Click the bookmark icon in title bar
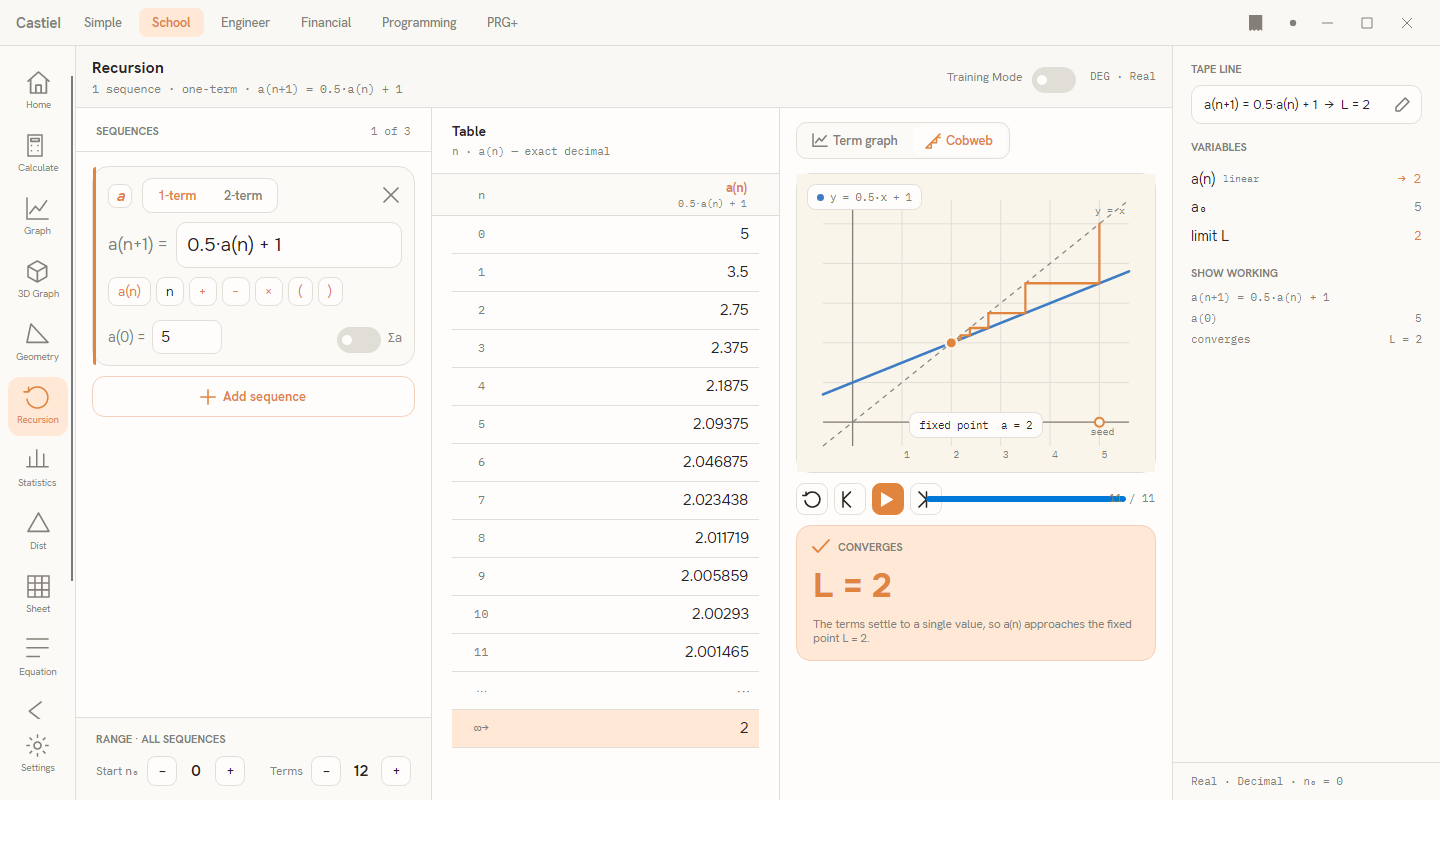 coord(1256,23)
